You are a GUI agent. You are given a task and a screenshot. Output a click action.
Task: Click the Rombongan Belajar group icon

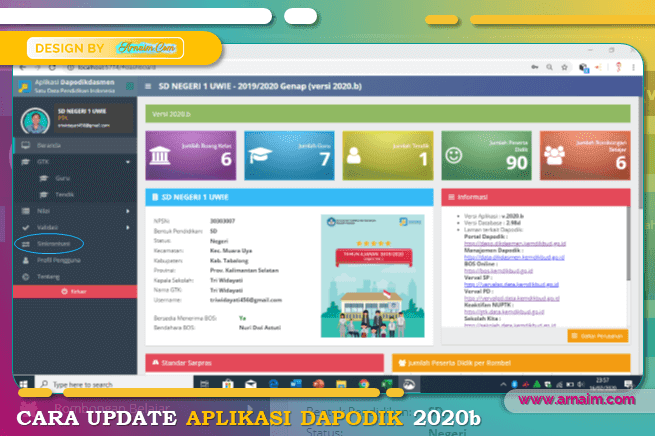[554, 155]
